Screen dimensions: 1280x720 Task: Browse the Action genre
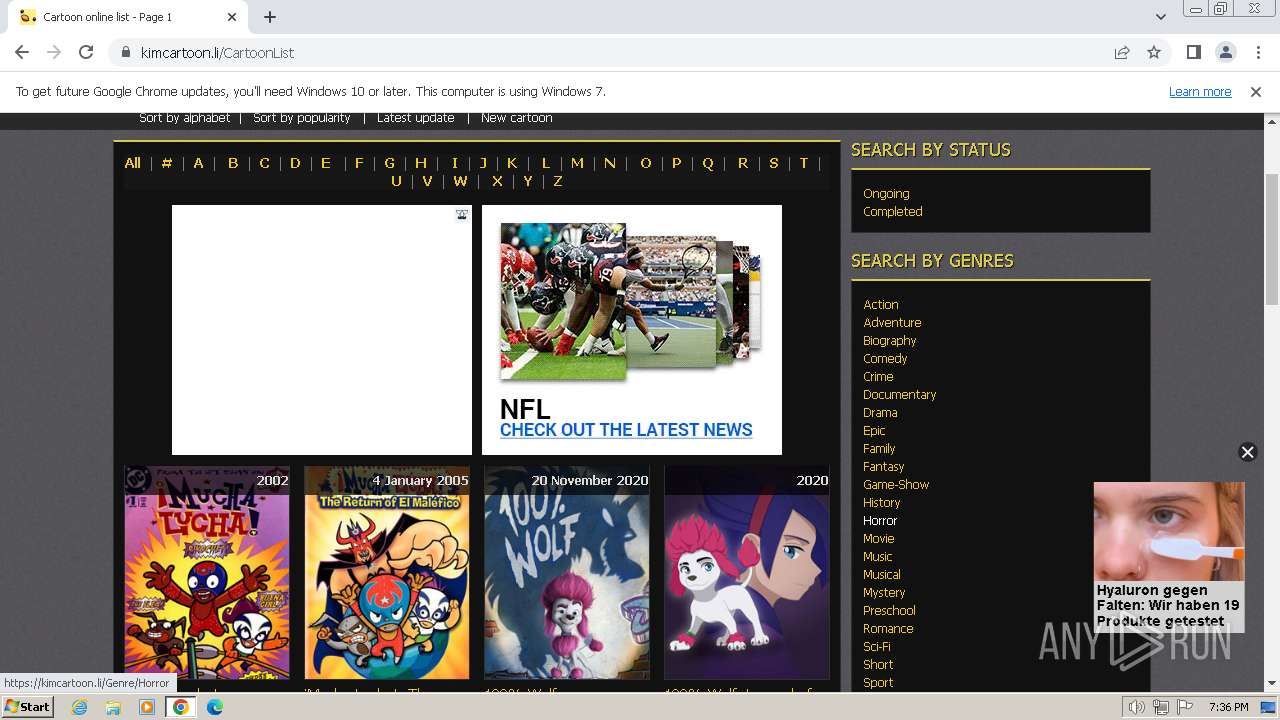point(881,305)
